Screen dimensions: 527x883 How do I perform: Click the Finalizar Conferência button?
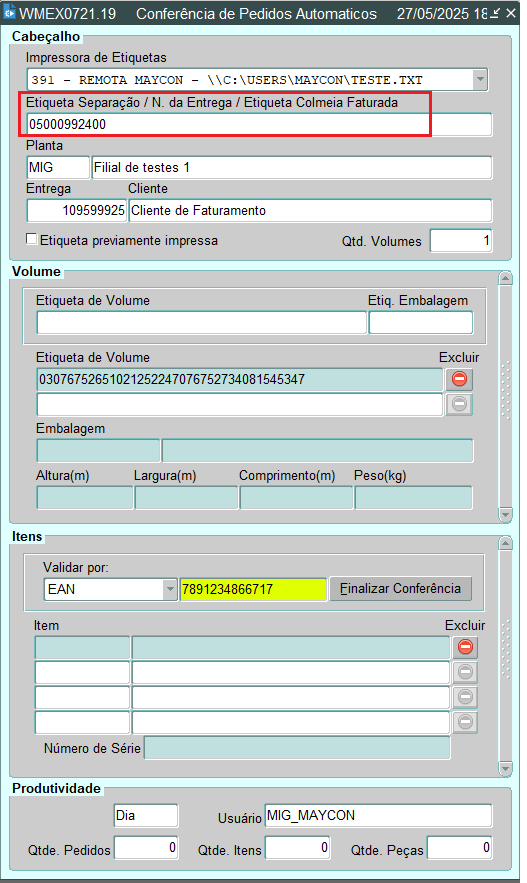coord(400,589)
